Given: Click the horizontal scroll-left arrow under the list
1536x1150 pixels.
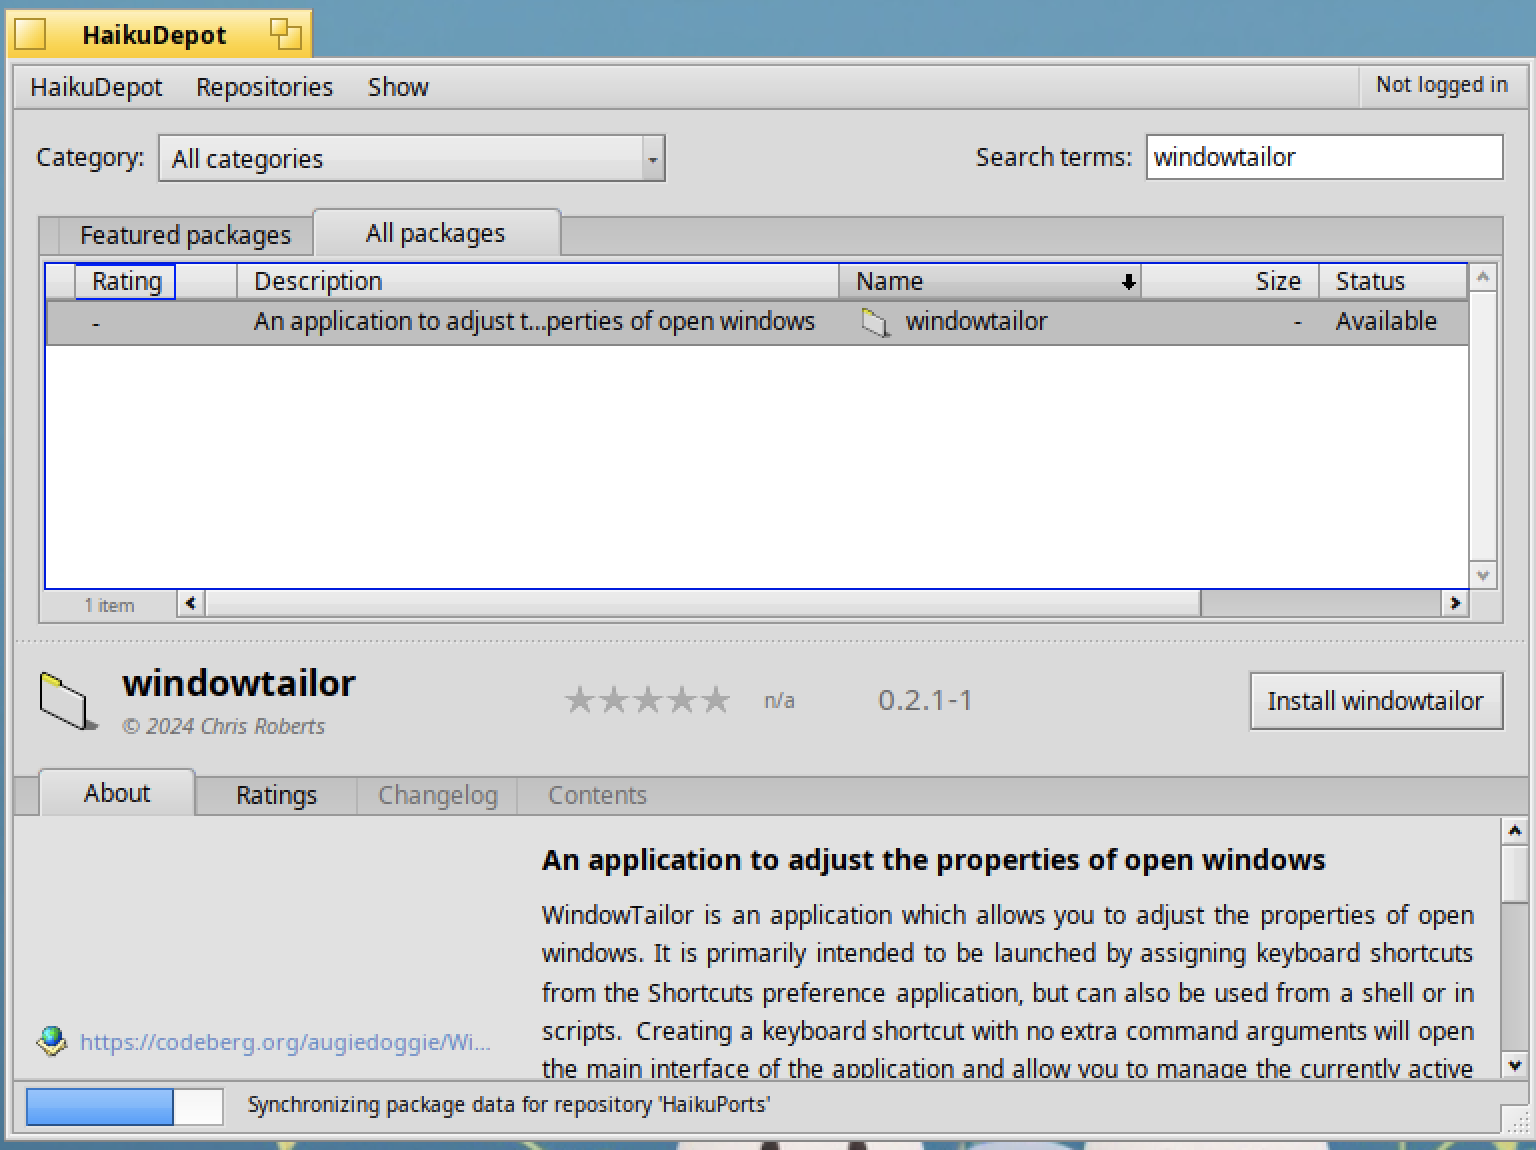Looking at the screenshot, I should [190, 603].
